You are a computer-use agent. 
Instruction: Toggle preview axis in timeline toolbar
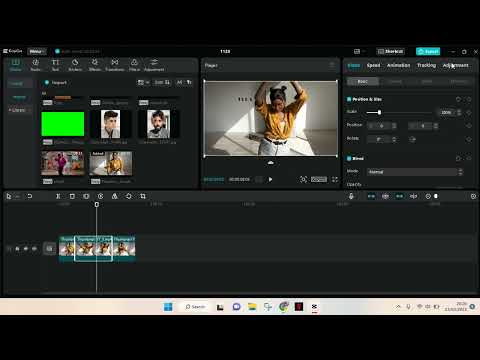[x=413, y=196]
